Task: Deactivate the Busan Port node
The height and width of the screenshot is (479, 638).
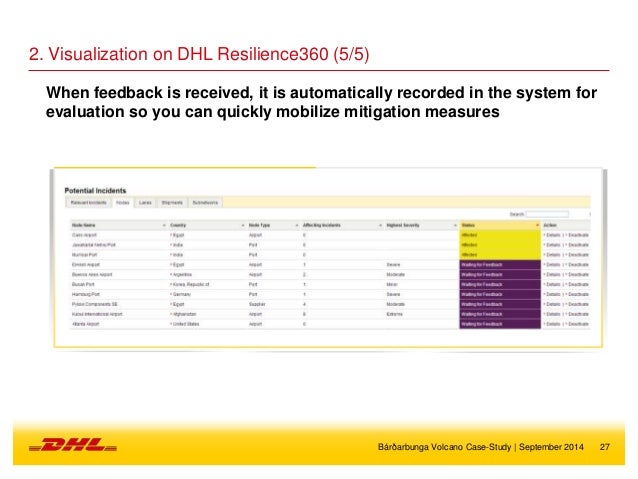Action: point(577,284)
